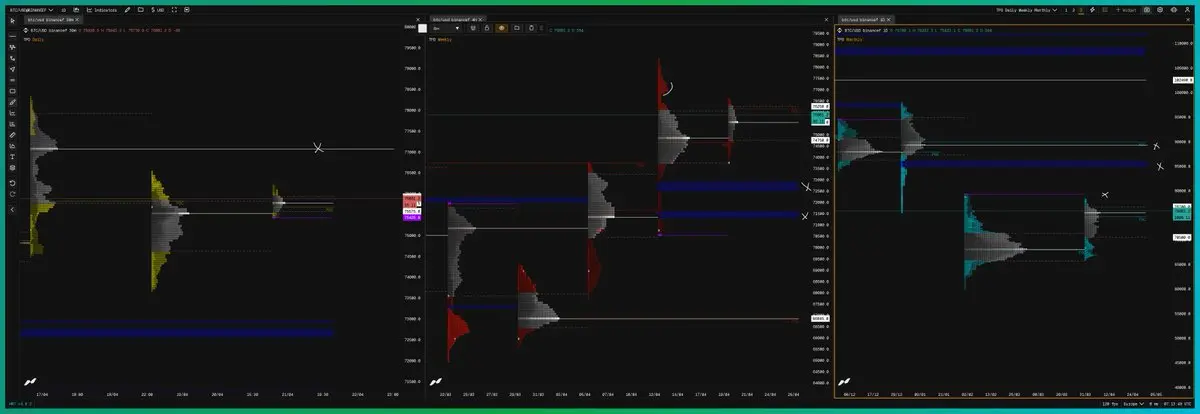
Task: Click the white color swatch in drawing toolbar
Action: tap(422, 28)
